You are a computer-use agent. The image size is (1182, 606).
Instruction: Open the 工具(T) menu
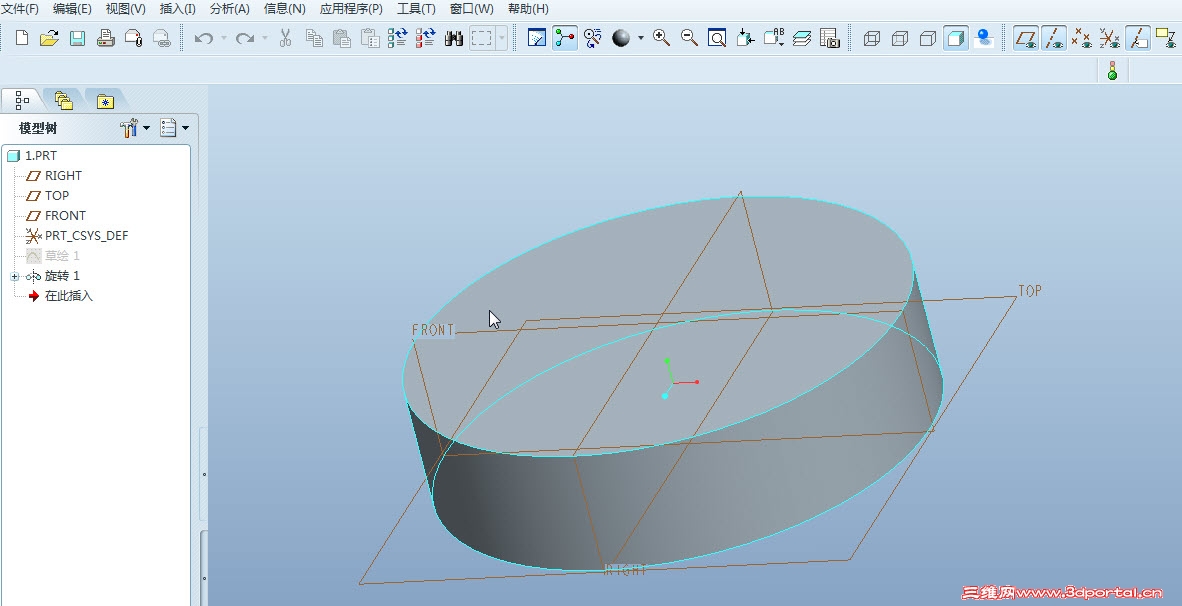click(416, 9)
